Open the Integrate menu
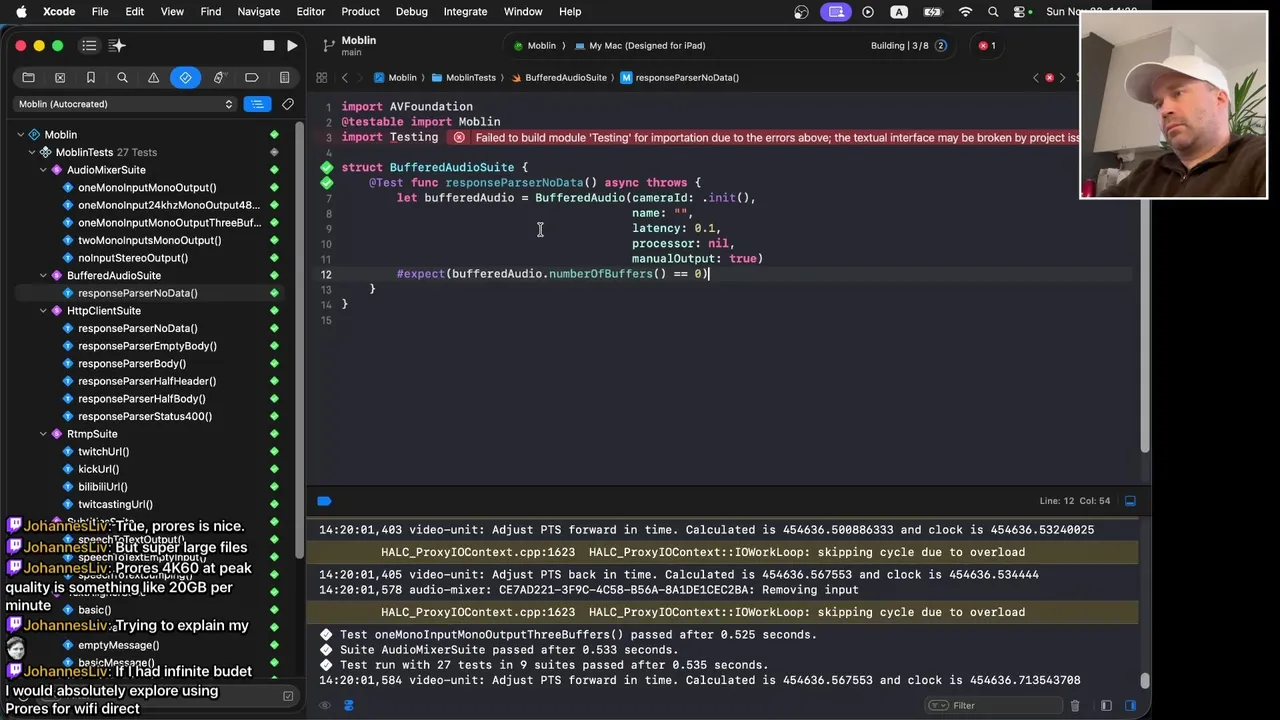 click(465, 11)
